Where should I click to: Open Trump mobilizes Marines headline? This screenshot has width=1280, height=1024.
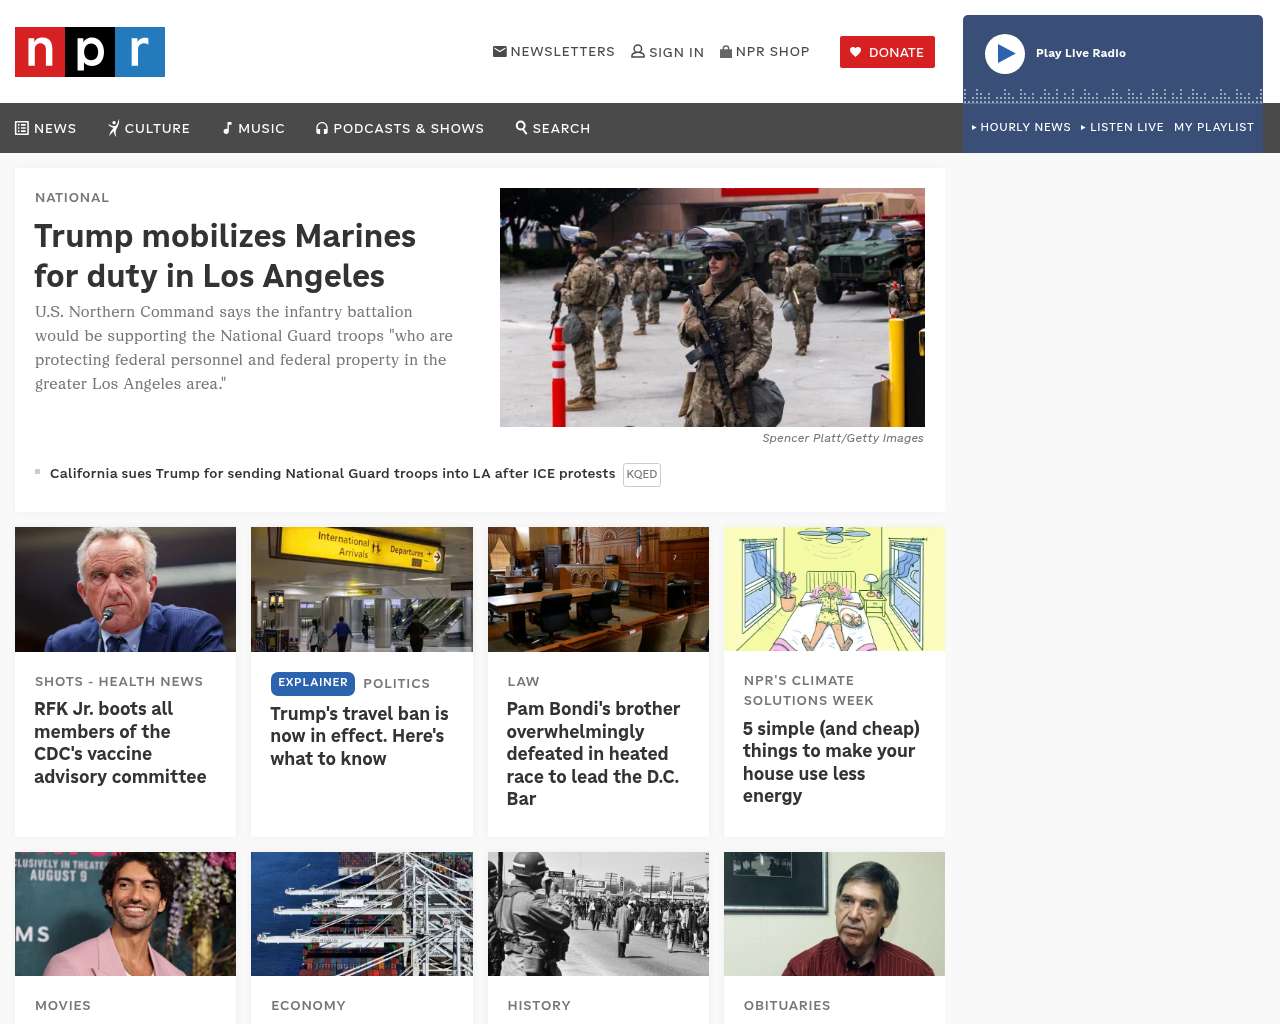click(x=225, y=256)
